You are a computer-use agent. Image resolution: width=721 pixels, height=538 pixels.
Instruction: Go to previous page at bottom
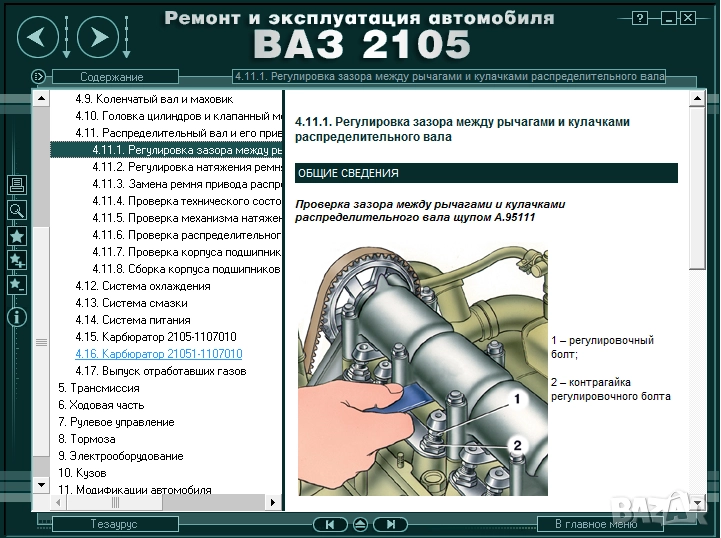(328, 524)
